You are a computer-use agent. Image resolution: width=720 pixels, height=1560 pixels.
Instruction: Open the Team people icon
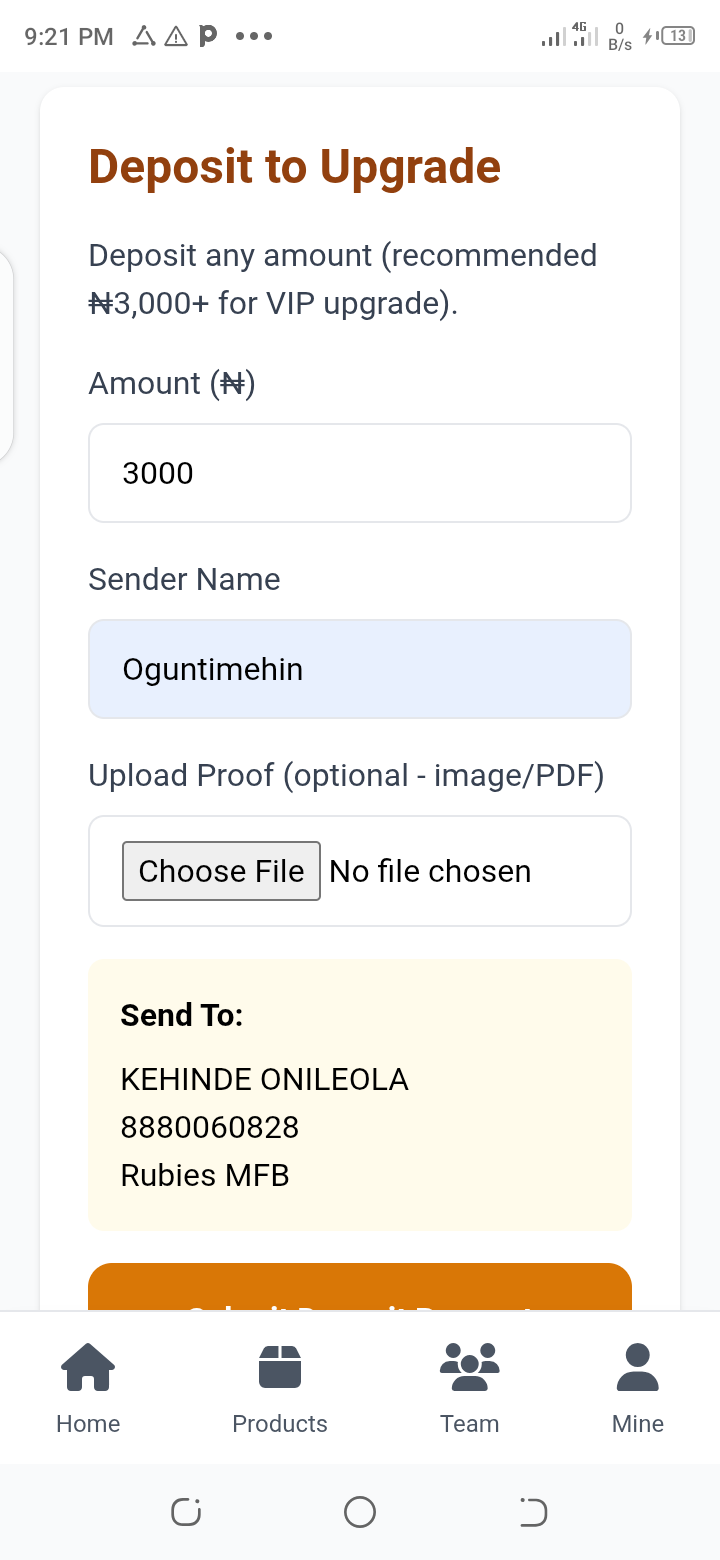(469, 1367)
